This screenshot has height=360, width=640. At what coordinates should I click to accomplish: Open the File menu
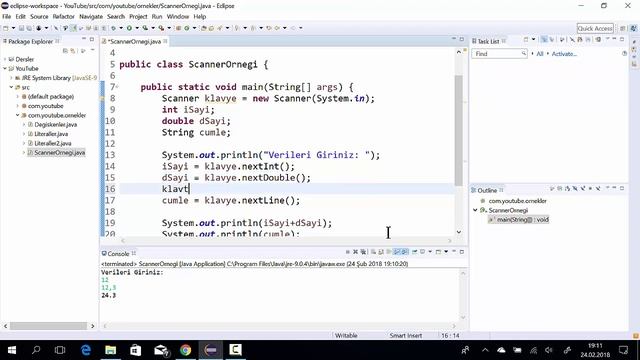tap(7, 17)
